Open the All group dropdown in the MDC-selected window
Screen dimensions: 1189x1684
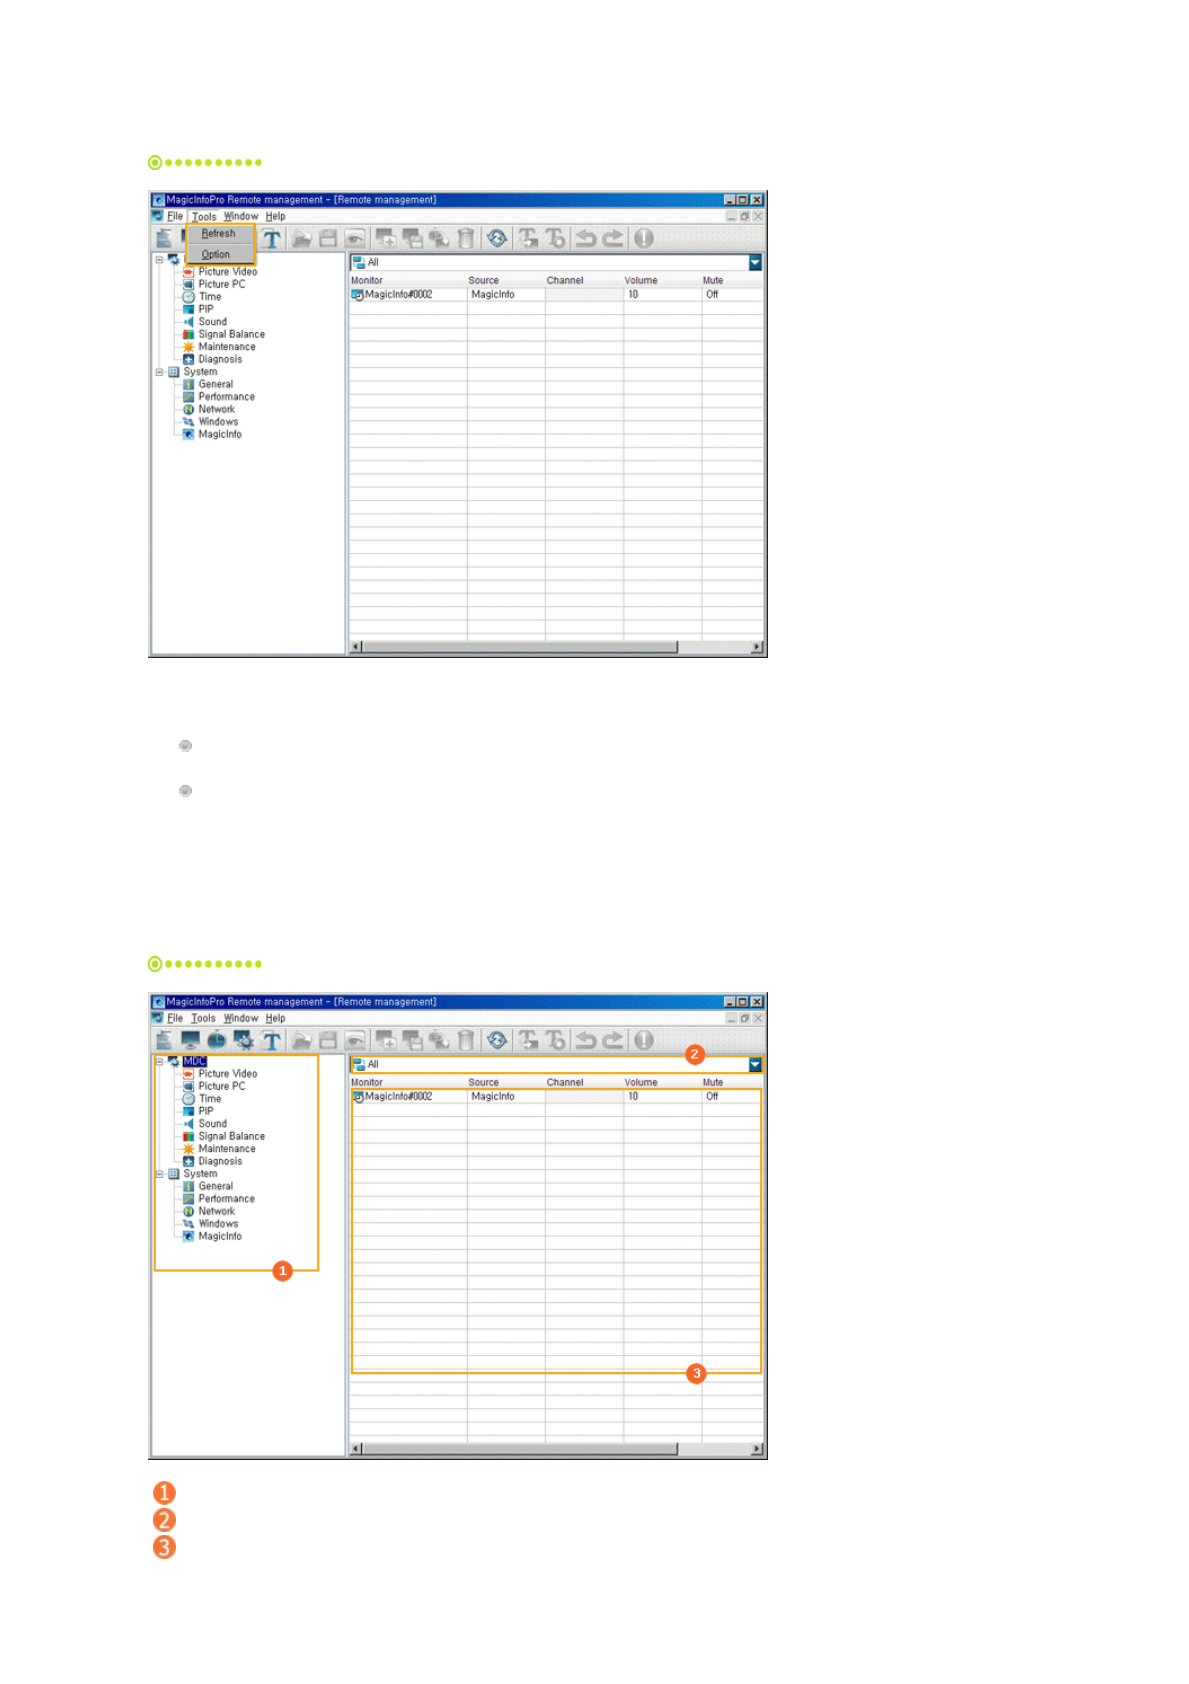click(755, 1064)
